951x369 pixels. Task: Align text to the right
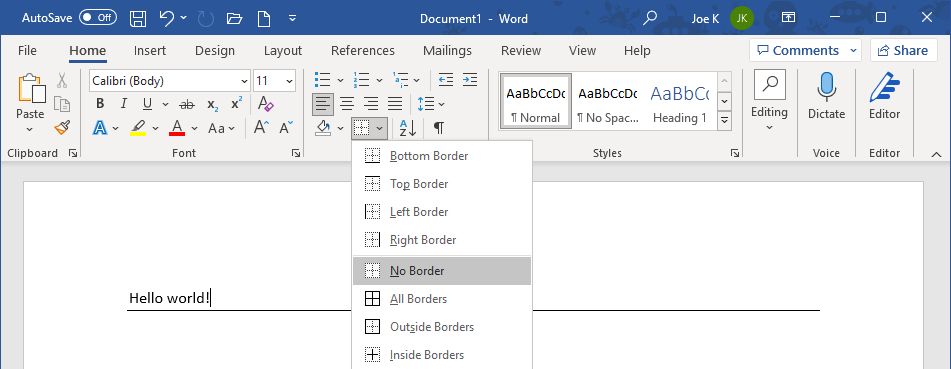(371, 104)
